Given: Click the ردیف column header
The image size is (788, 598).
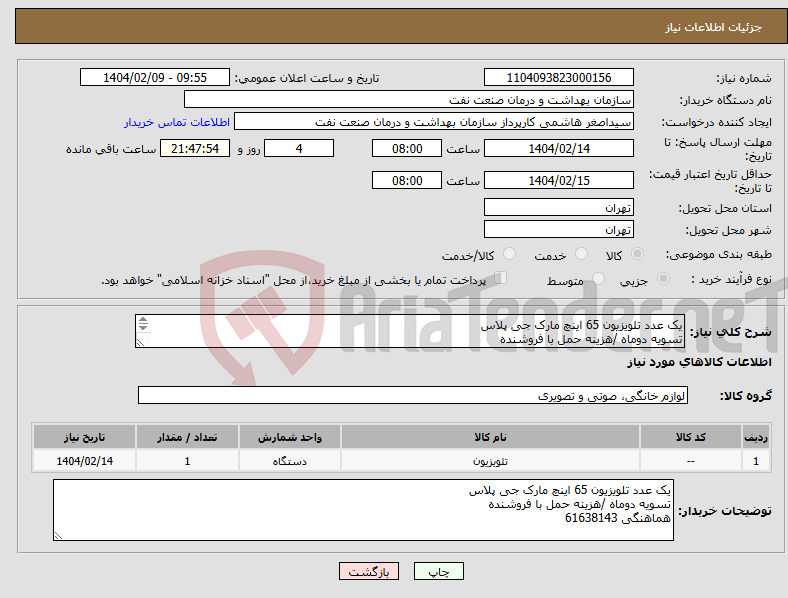Looking at the screenshot, I should pos(756,437).
